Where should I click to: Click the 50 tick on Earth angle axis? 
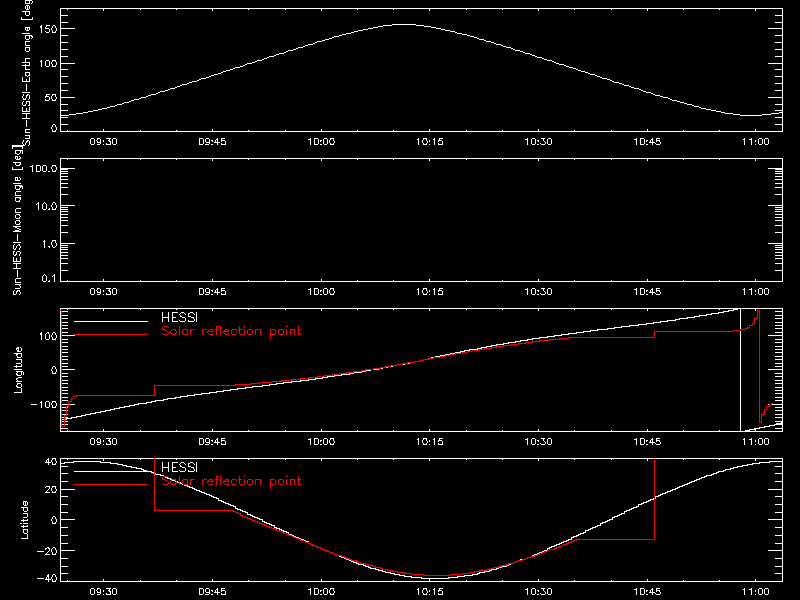point(51,97)
